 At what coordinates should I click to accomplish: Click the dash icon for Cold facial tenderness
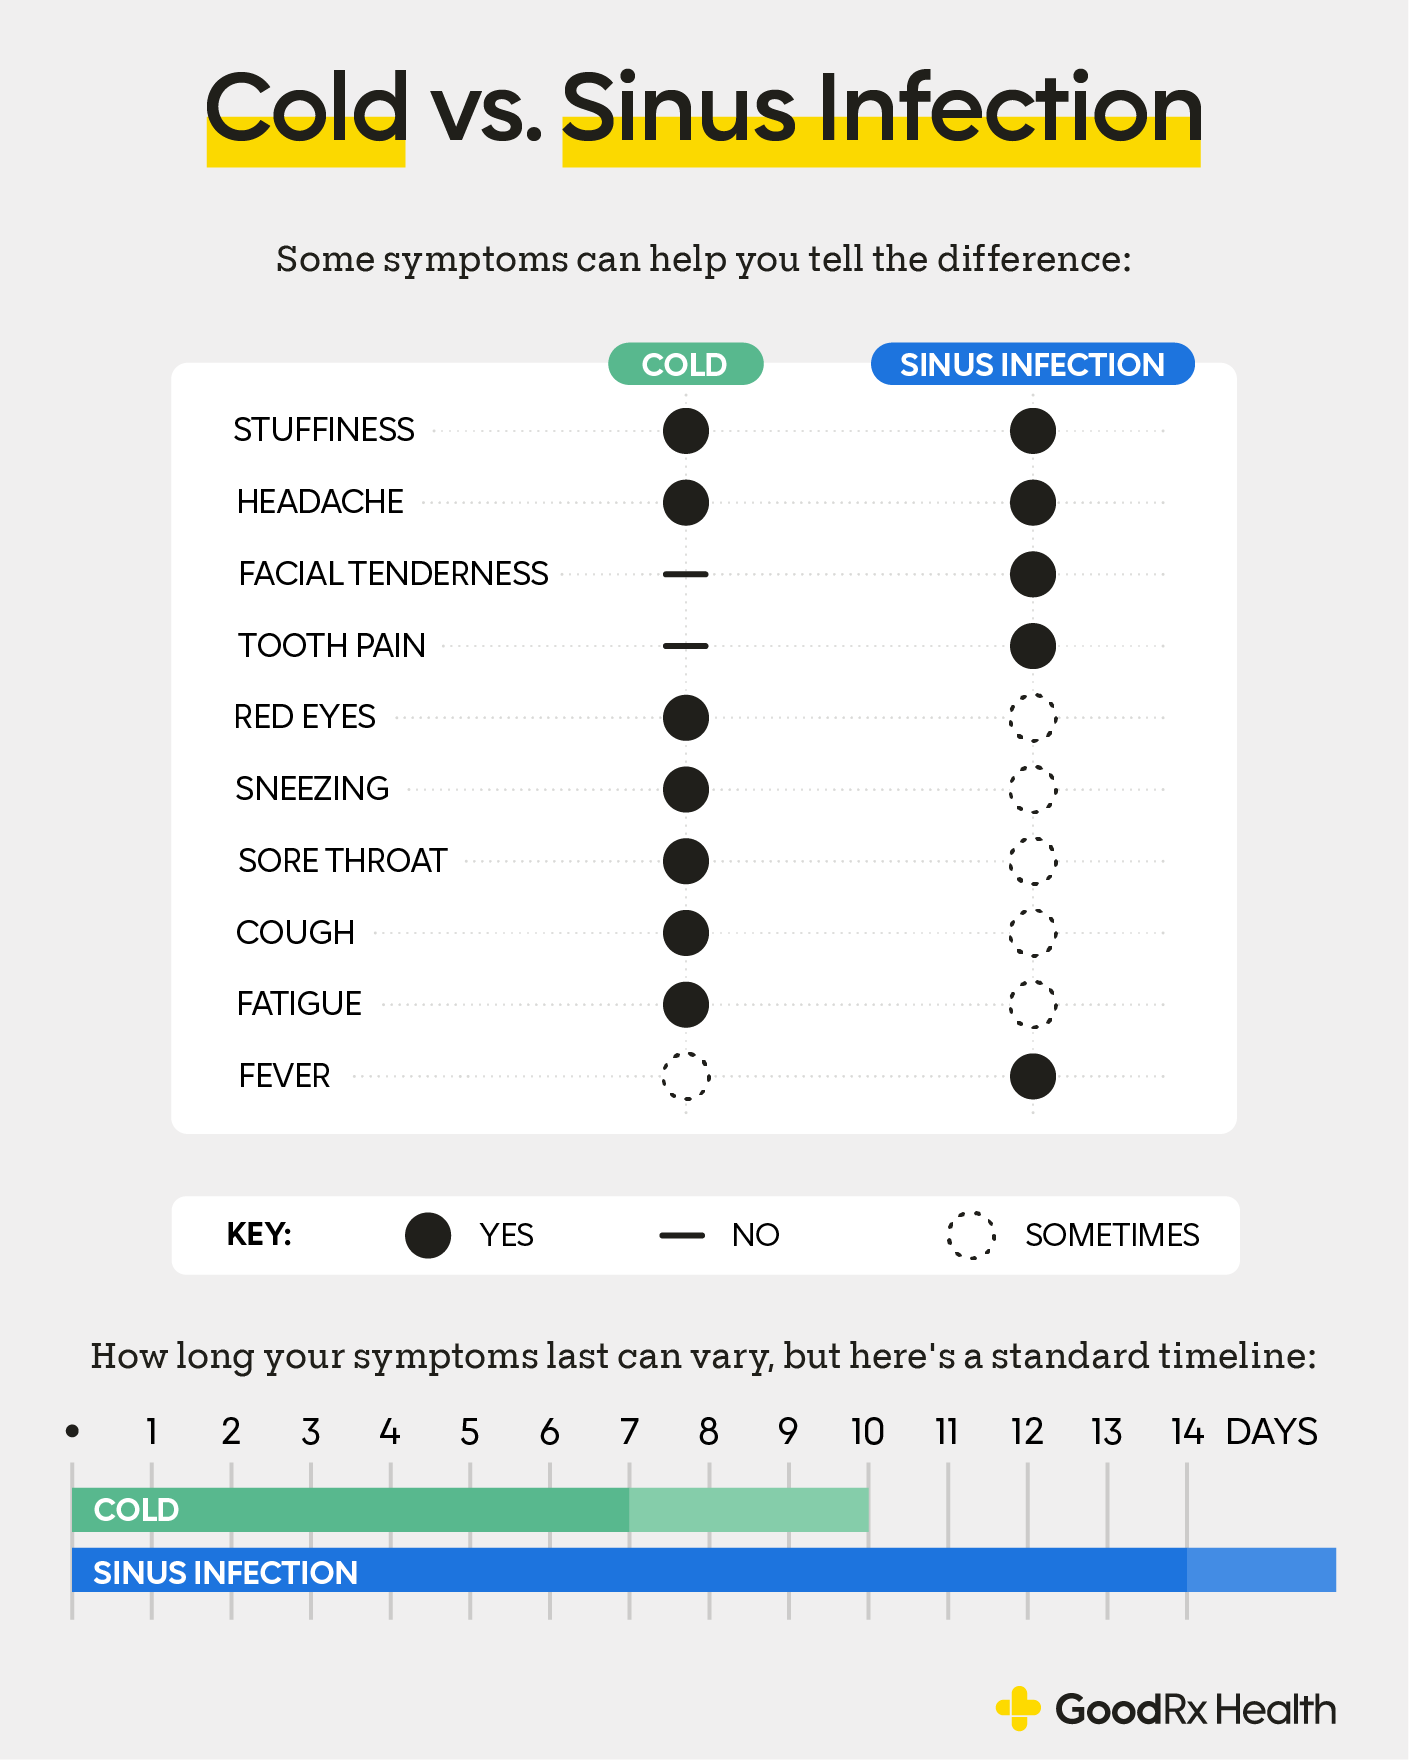pos(686,574)
